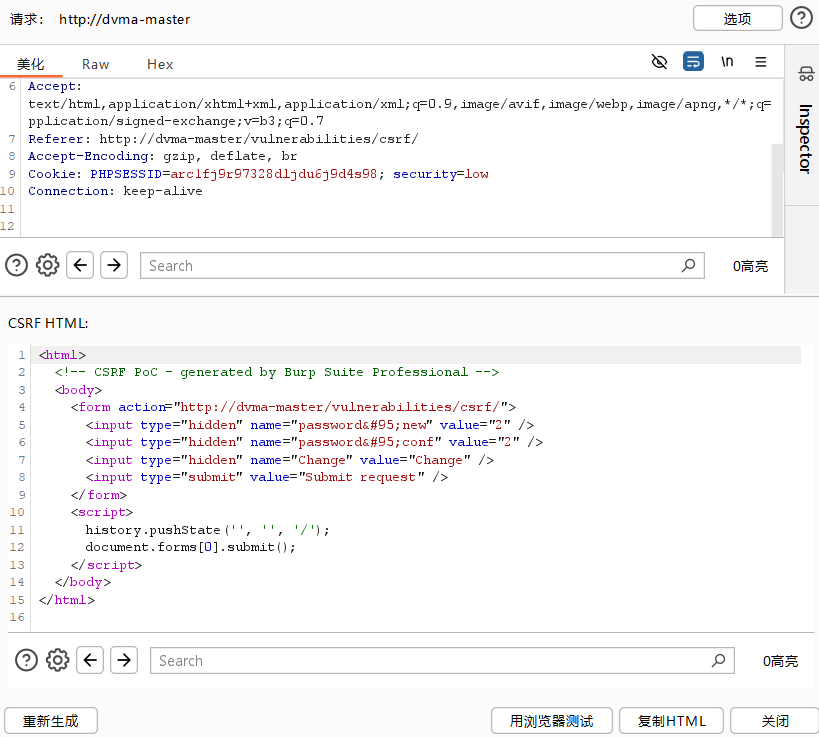The height and width of the screenshot is (737, 819).
Task: Click the 关闭 close button
Action: click(775, 721)
